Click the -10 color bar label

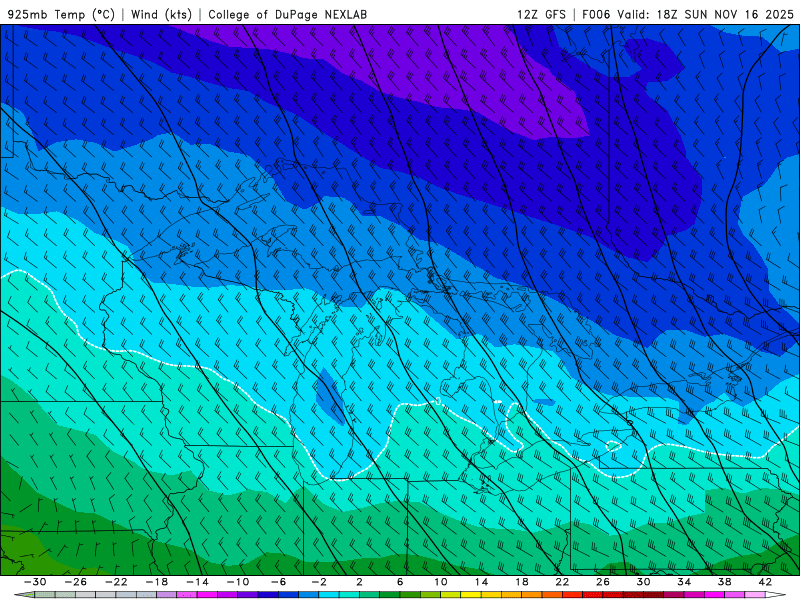point(238,582)
